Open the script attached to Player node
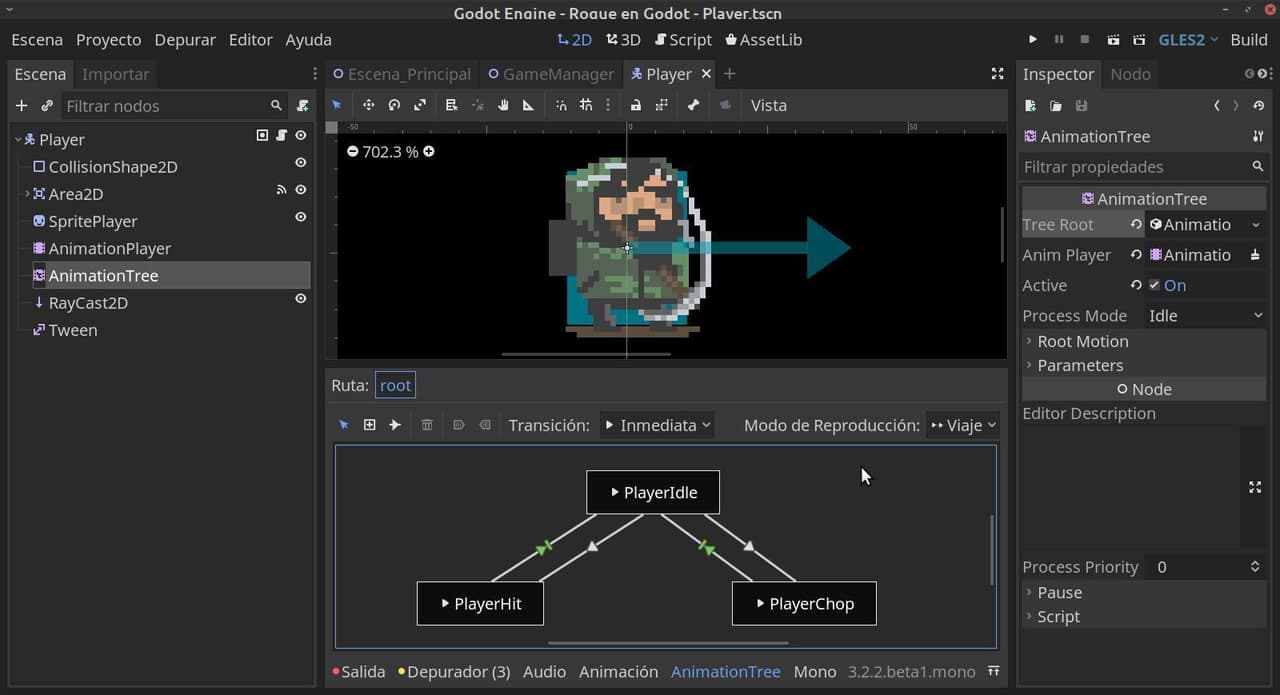Screen dimensions: 1280x695 pos(282,135)
